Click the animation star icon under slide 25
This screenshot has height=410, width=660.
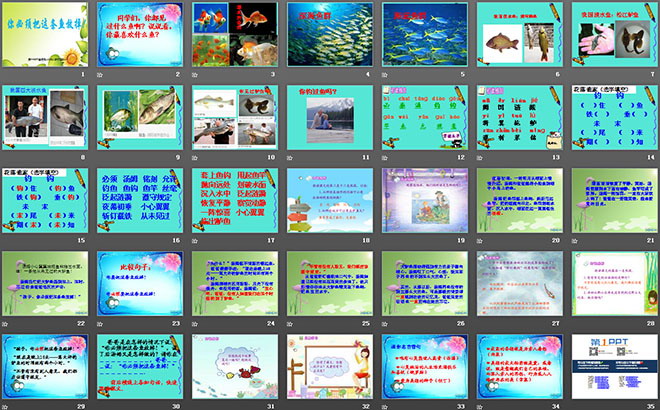(x=290, y=324)
